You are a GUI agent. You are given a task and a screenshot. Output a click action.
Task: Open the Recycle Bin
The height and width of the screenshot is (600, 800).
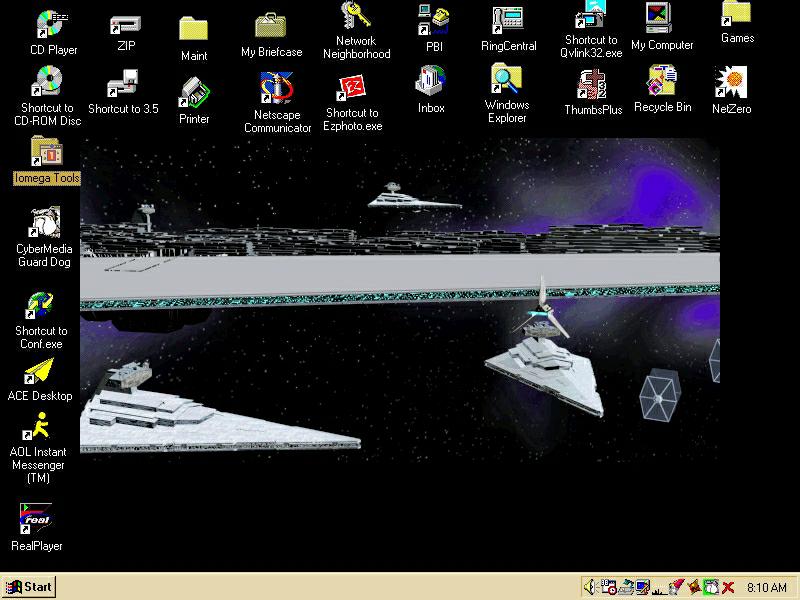pos(662,82)
